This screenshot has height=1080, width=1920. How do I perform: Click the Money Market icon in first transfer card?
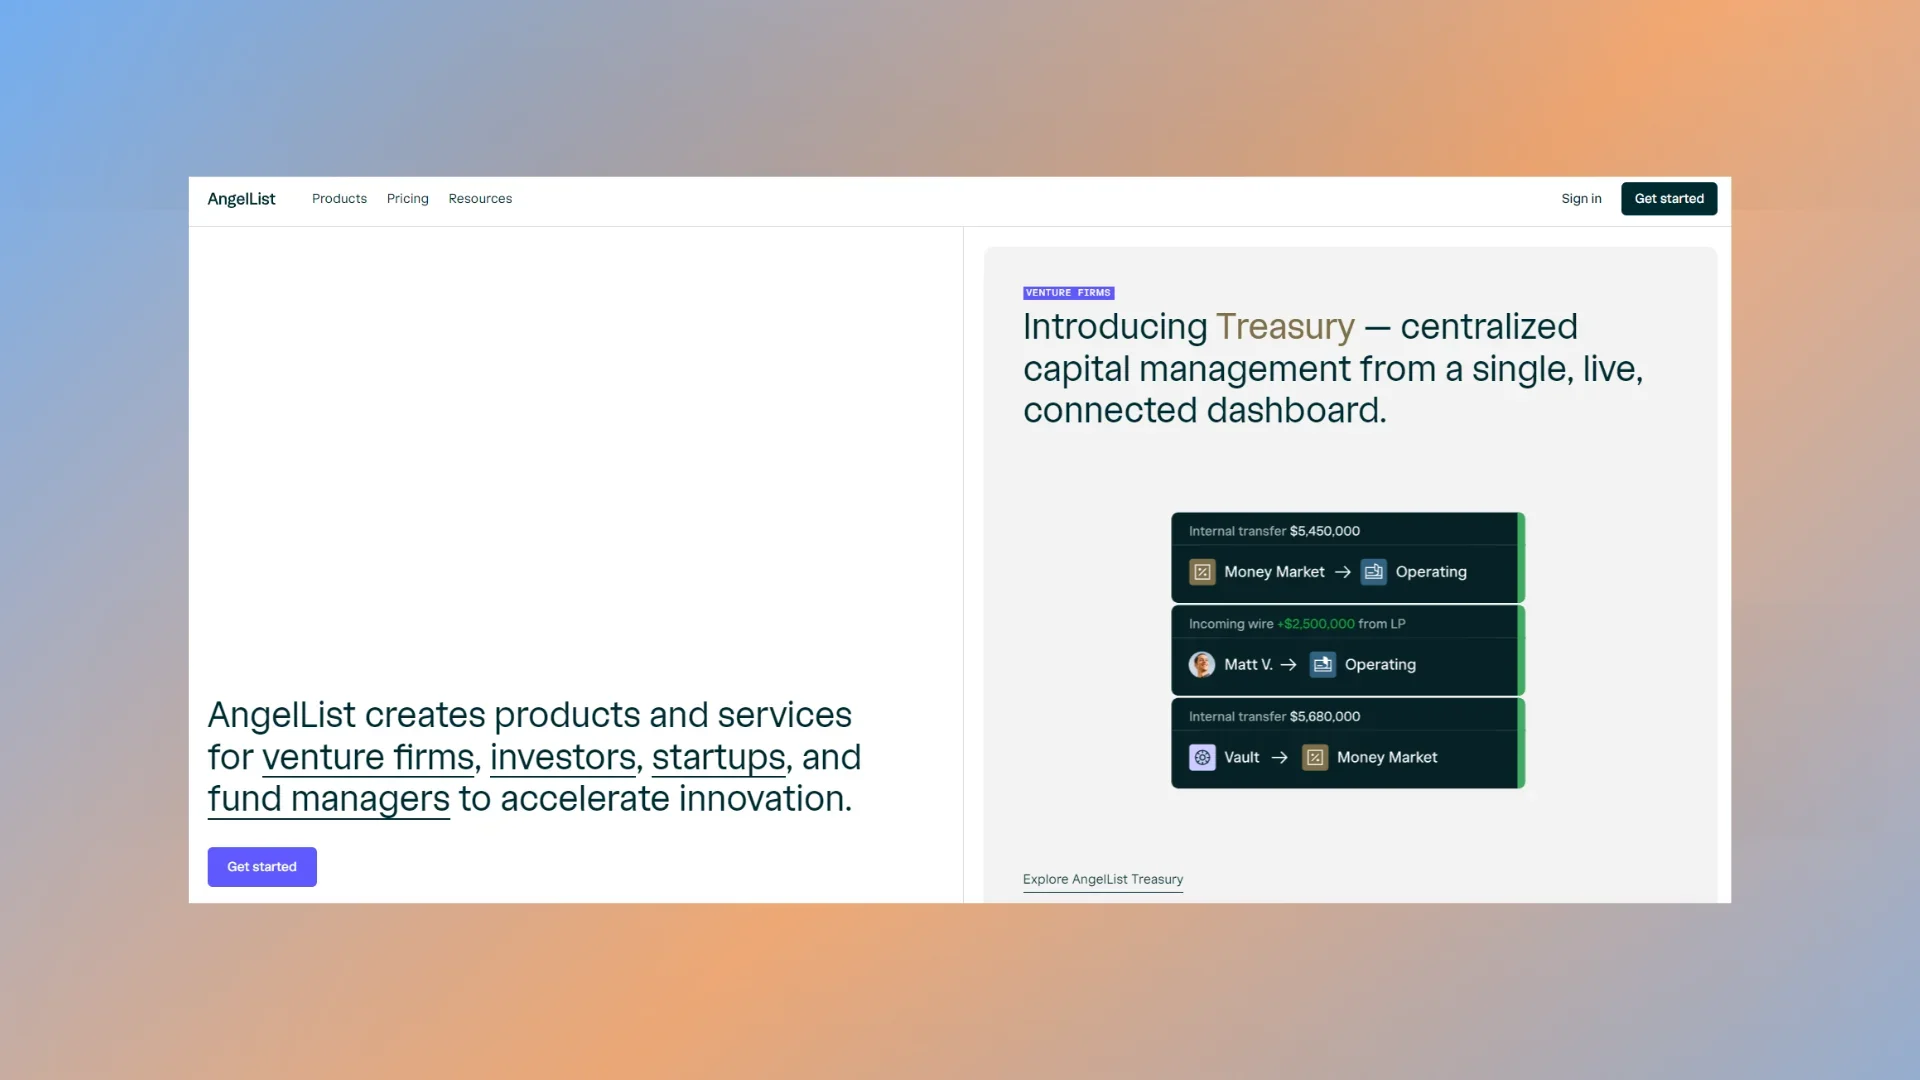point(1202,572)
